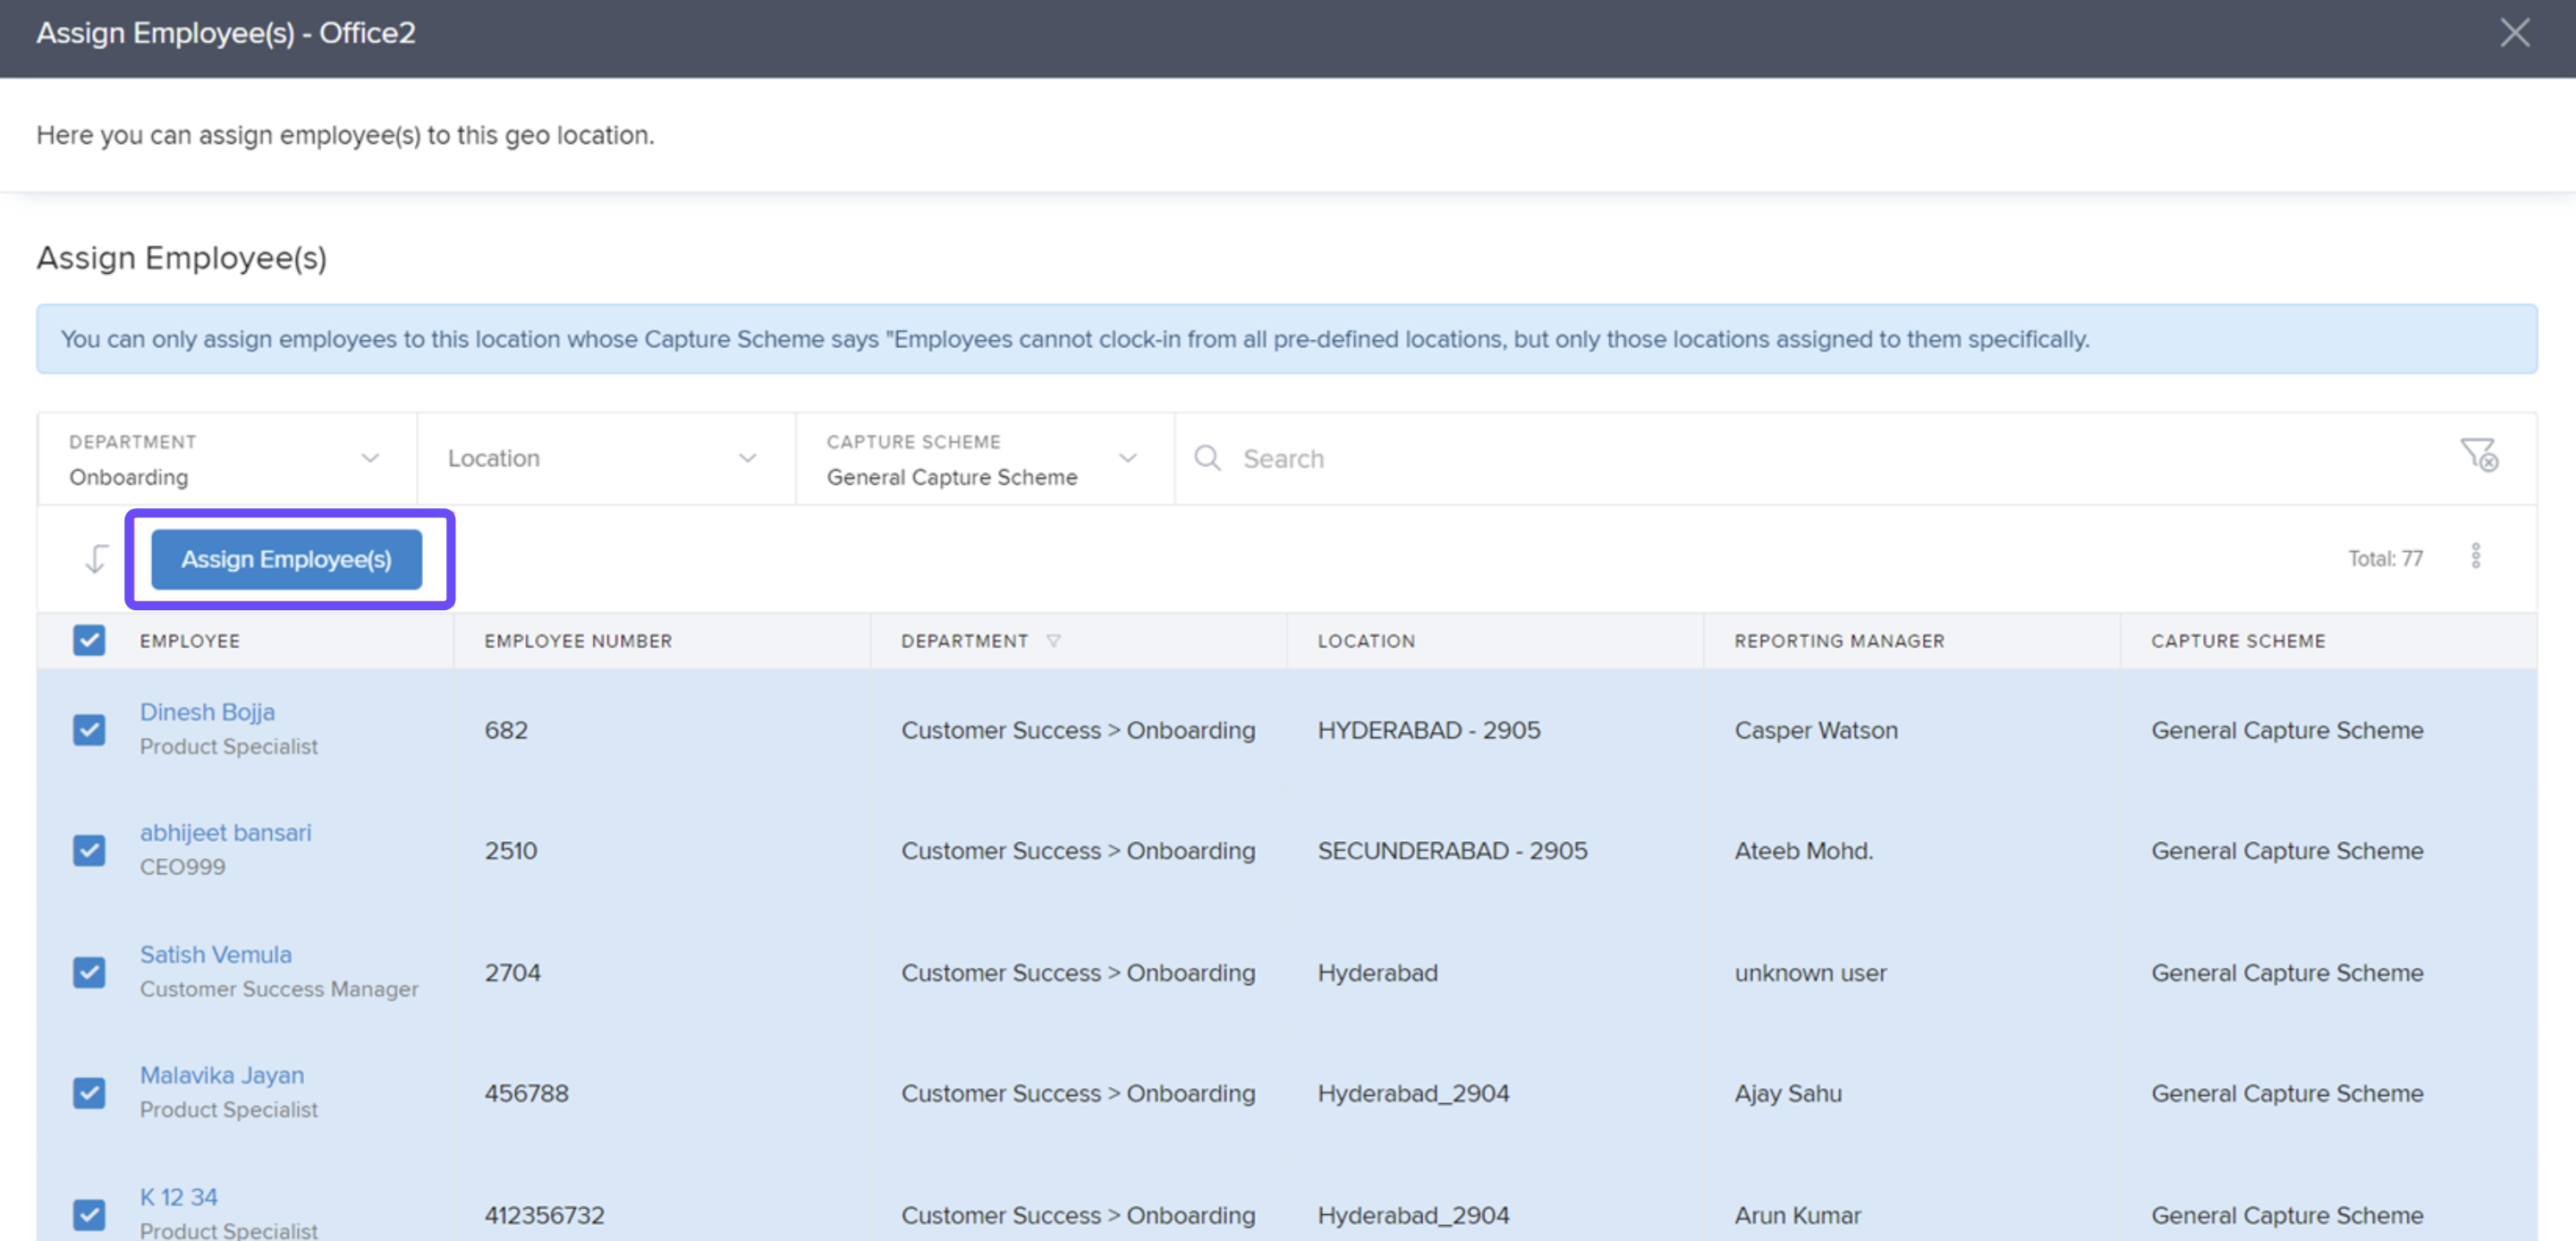Click the clear filters funnel icon

tap(2478, 456)
